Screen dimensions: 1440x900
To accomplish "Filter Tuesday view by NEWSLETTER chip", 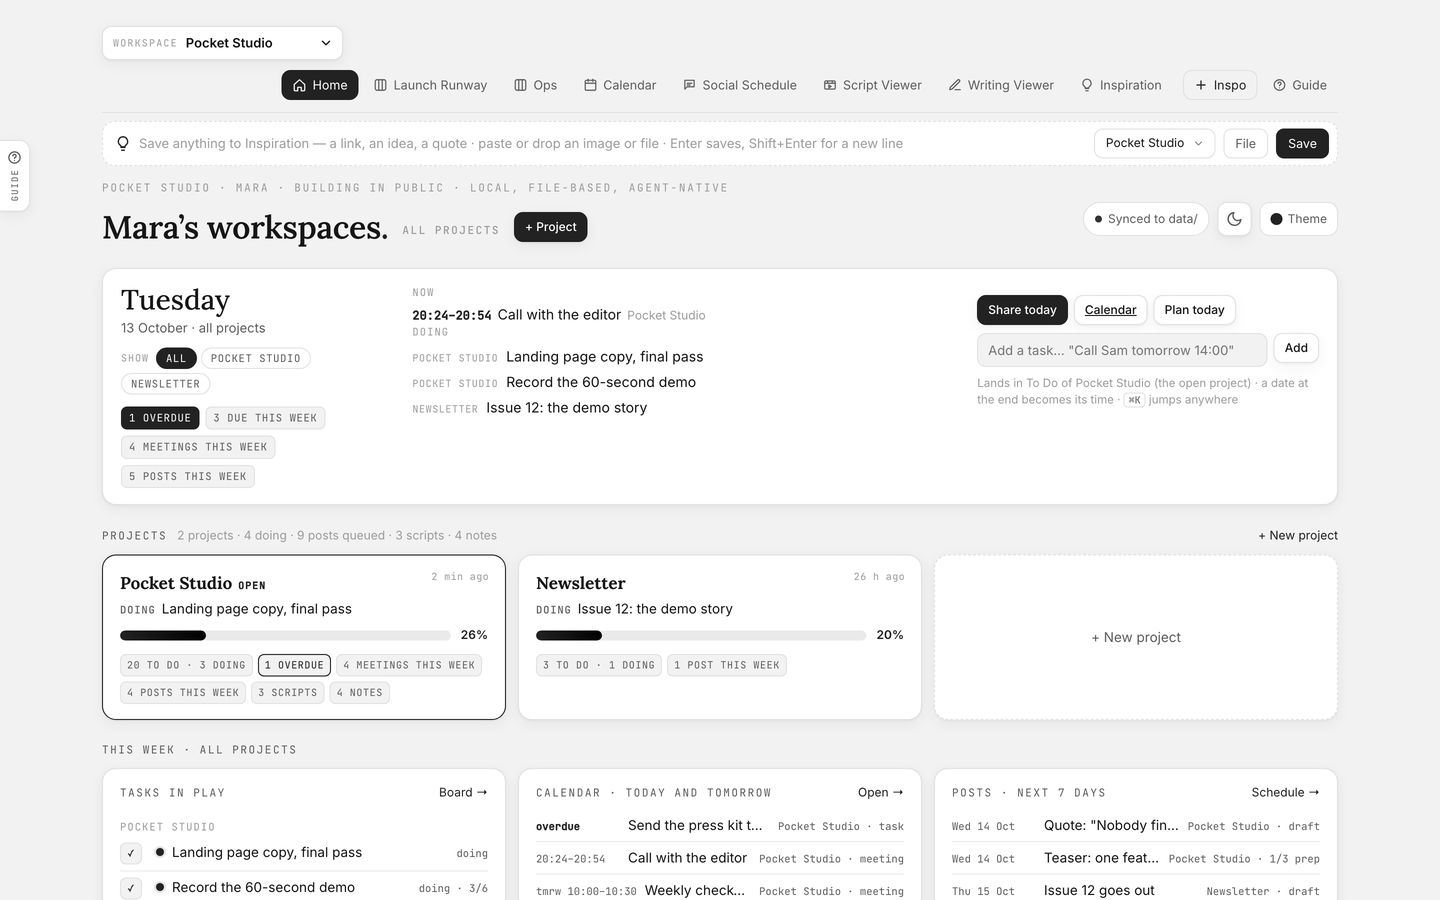I will 165,384.
